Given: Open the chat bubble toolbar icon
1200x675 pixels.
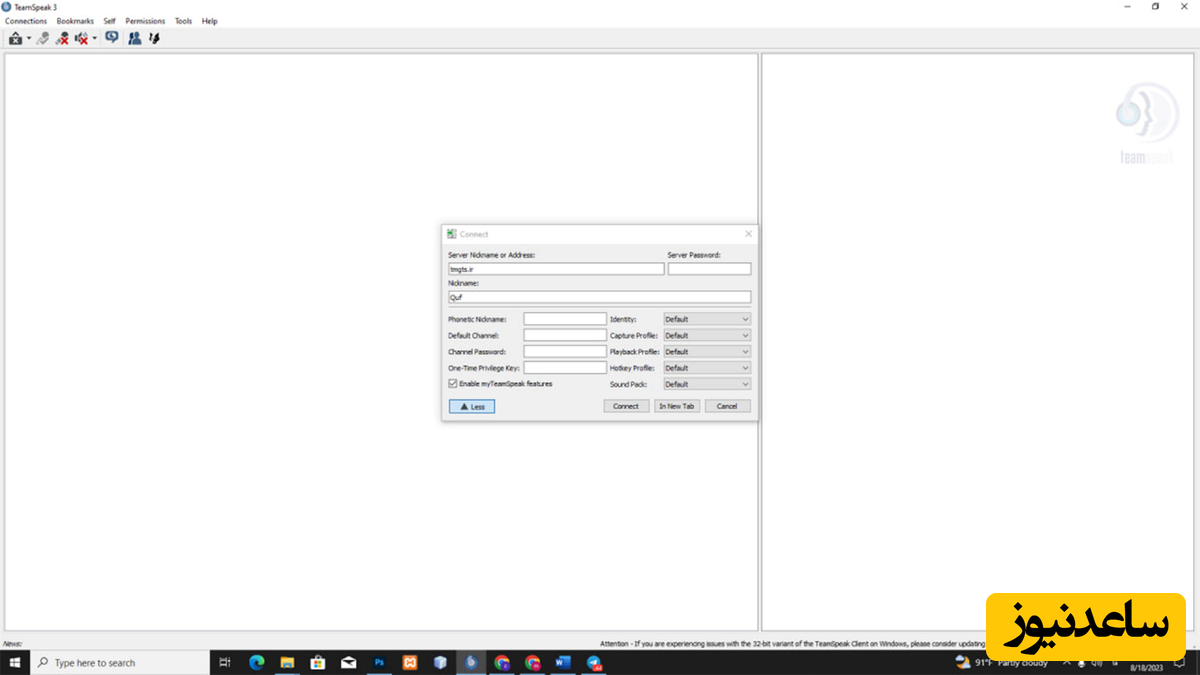Looking at the screenshot, I should 111,38.
